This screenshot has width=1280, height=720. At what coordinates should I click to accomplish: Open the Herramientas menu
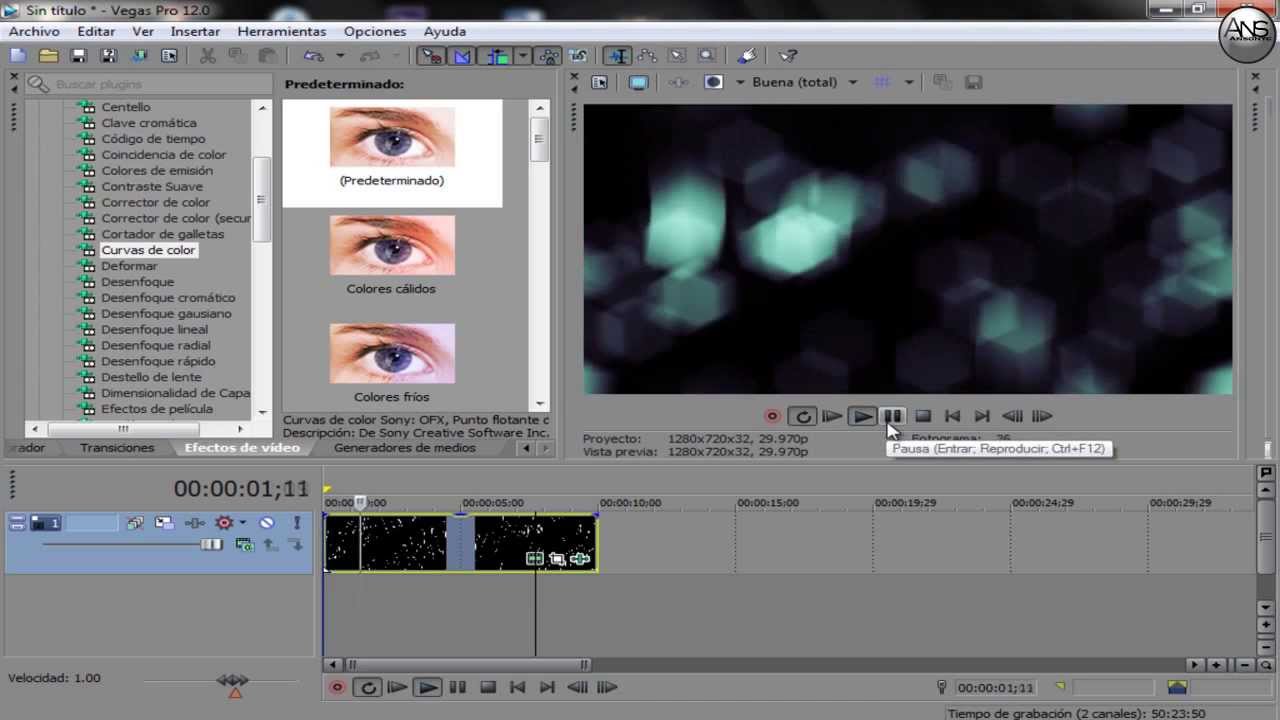[282, 31]
